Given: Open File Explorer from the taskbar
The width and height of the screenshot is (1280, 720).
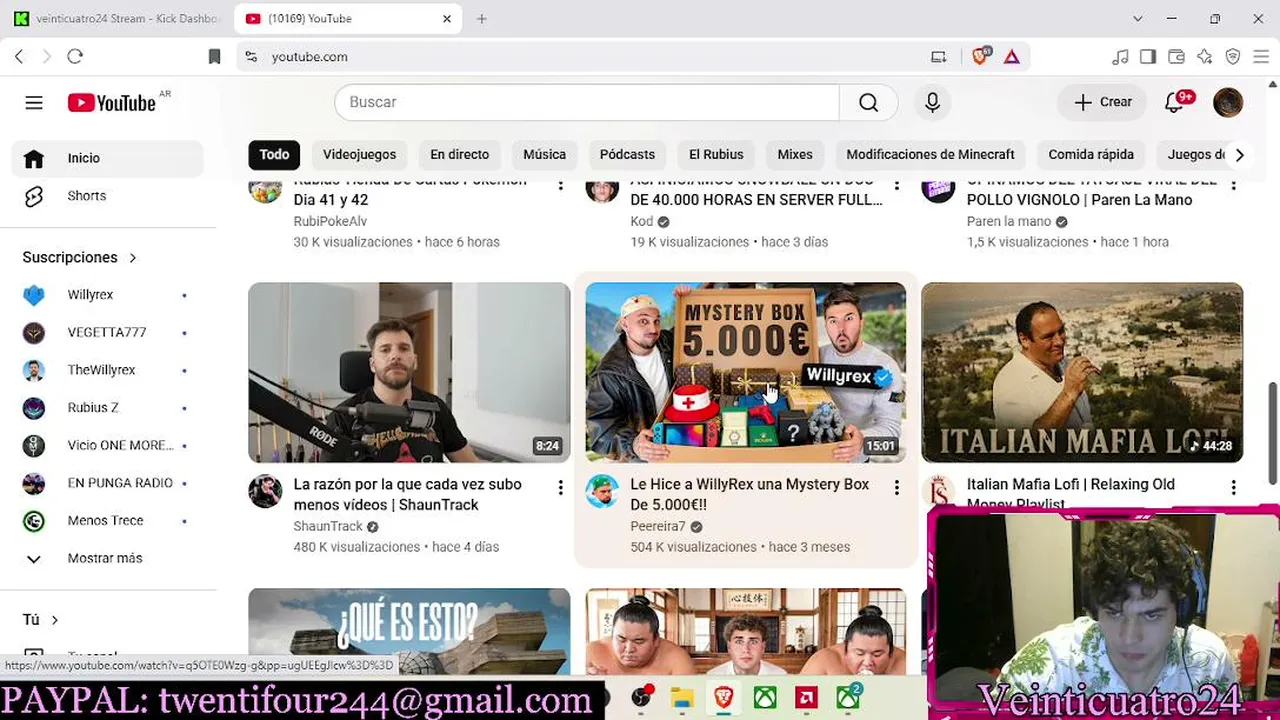Looking at the screenshot, I should click(x=682, y=697).
